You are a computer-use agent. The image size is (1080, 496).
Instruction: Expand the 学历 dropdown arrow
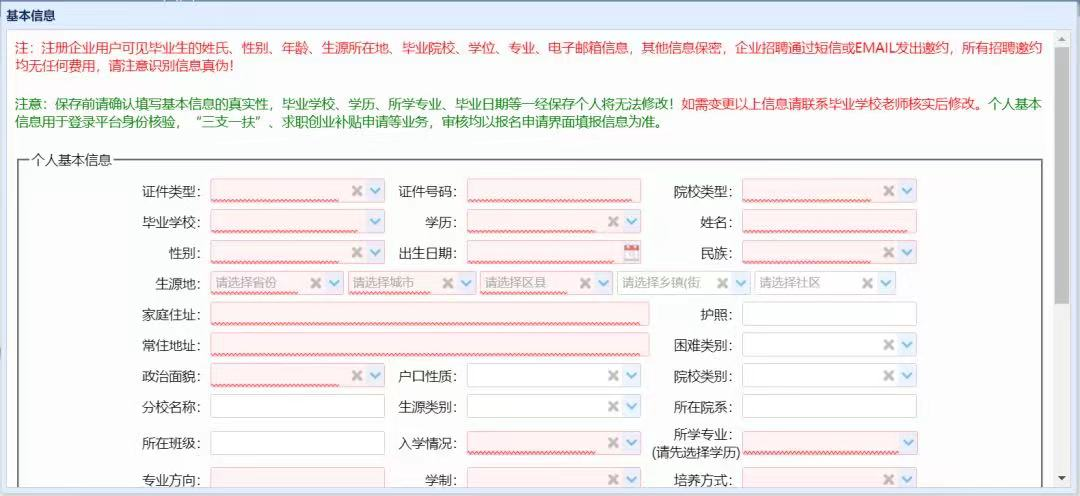coord(632,221)
